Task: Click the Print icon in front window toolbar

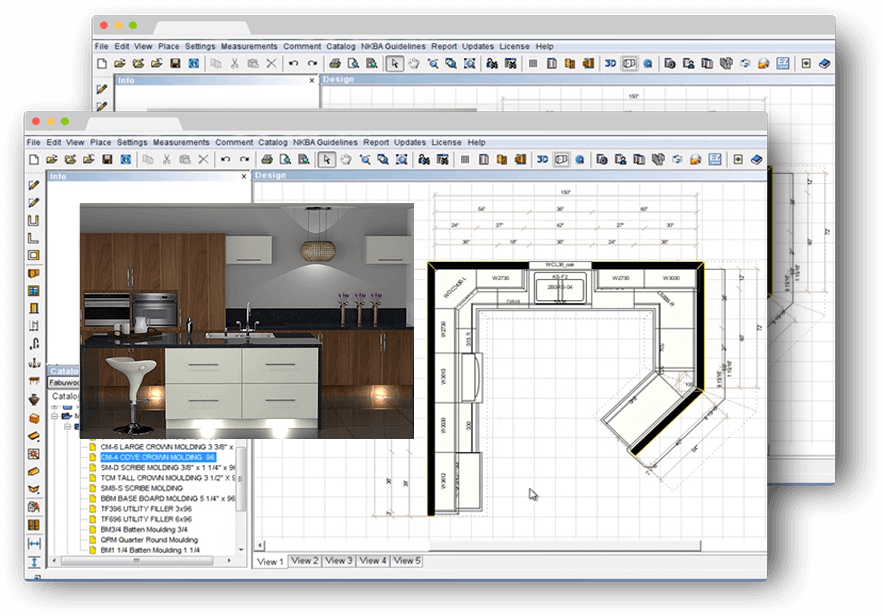Action: point(266,159)
